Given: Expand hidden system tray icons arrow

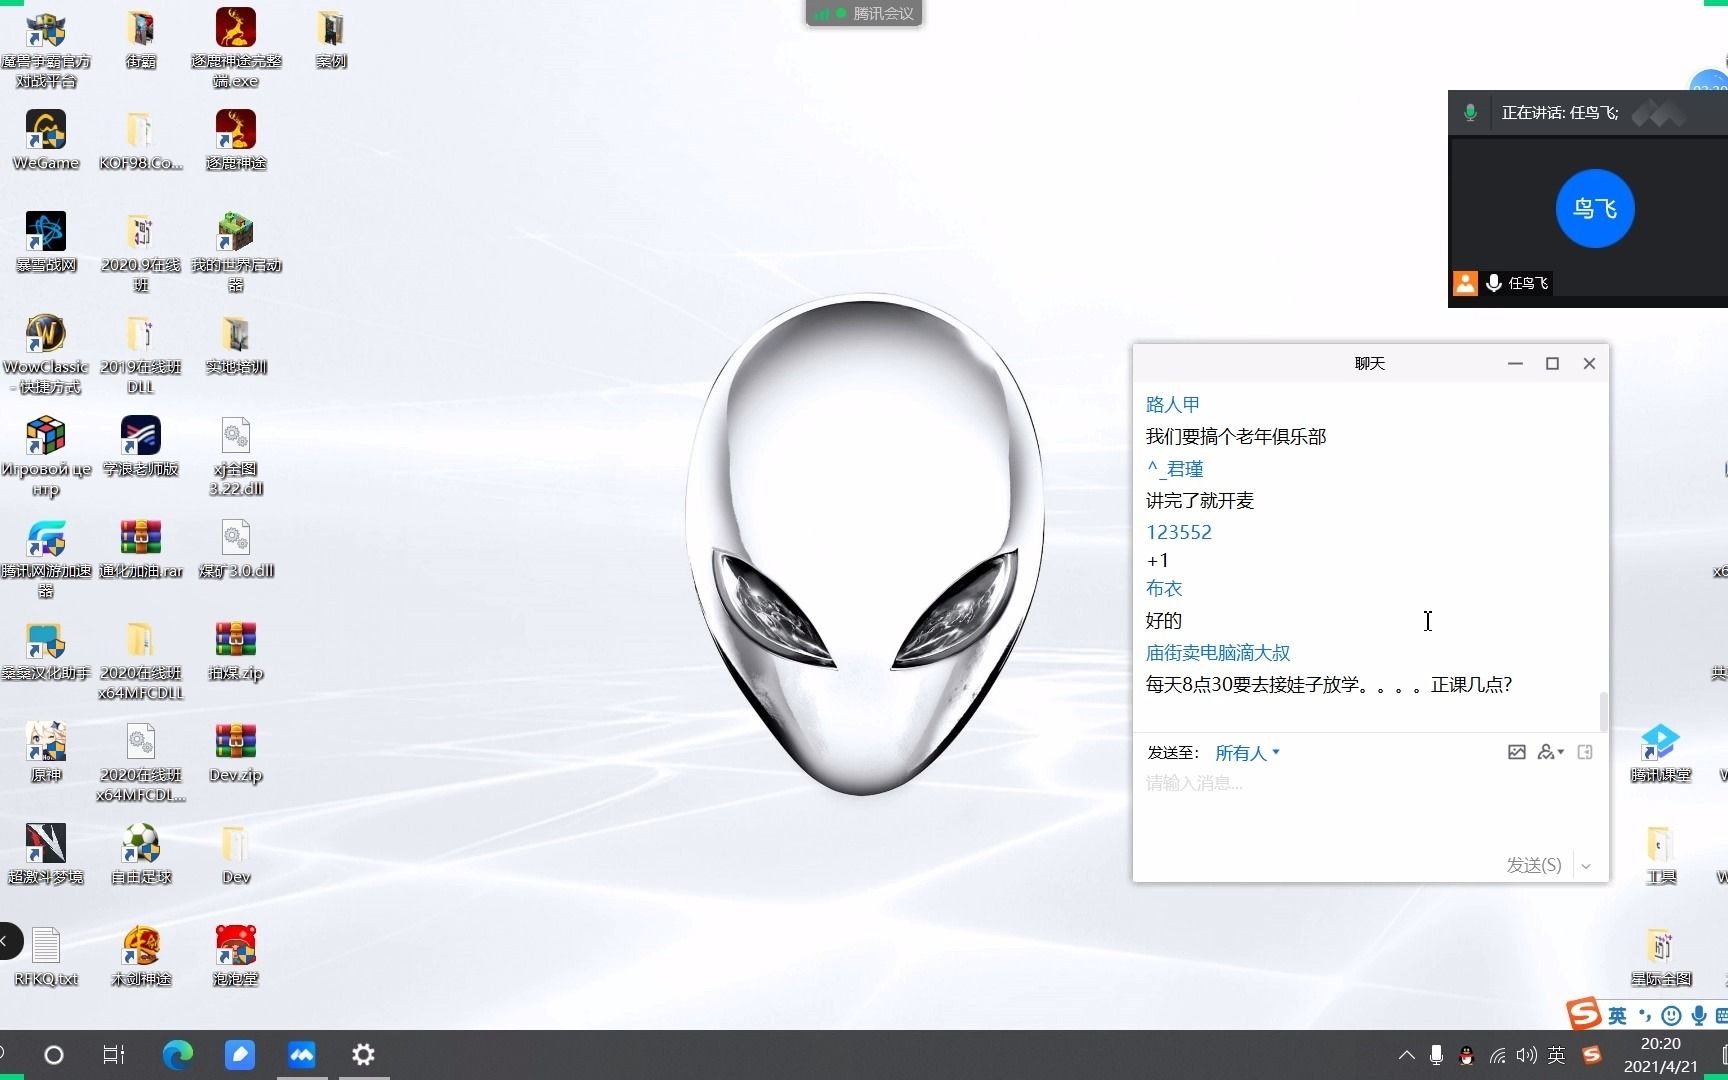Looking at the screenshot, I should (1406, 1055).
